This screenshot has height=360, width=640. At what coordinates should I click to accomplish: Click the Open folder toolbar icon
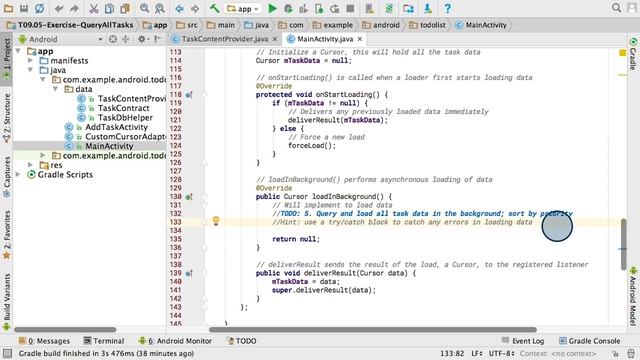pos(8,8)
